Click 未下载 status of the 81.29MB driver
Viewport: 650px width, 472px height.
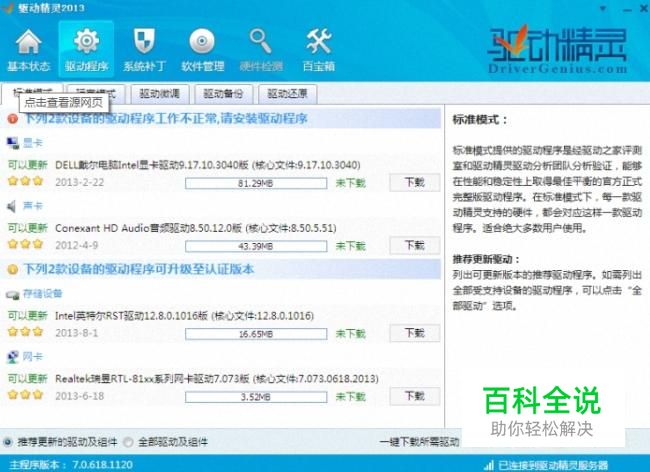(x=351, y=183)
